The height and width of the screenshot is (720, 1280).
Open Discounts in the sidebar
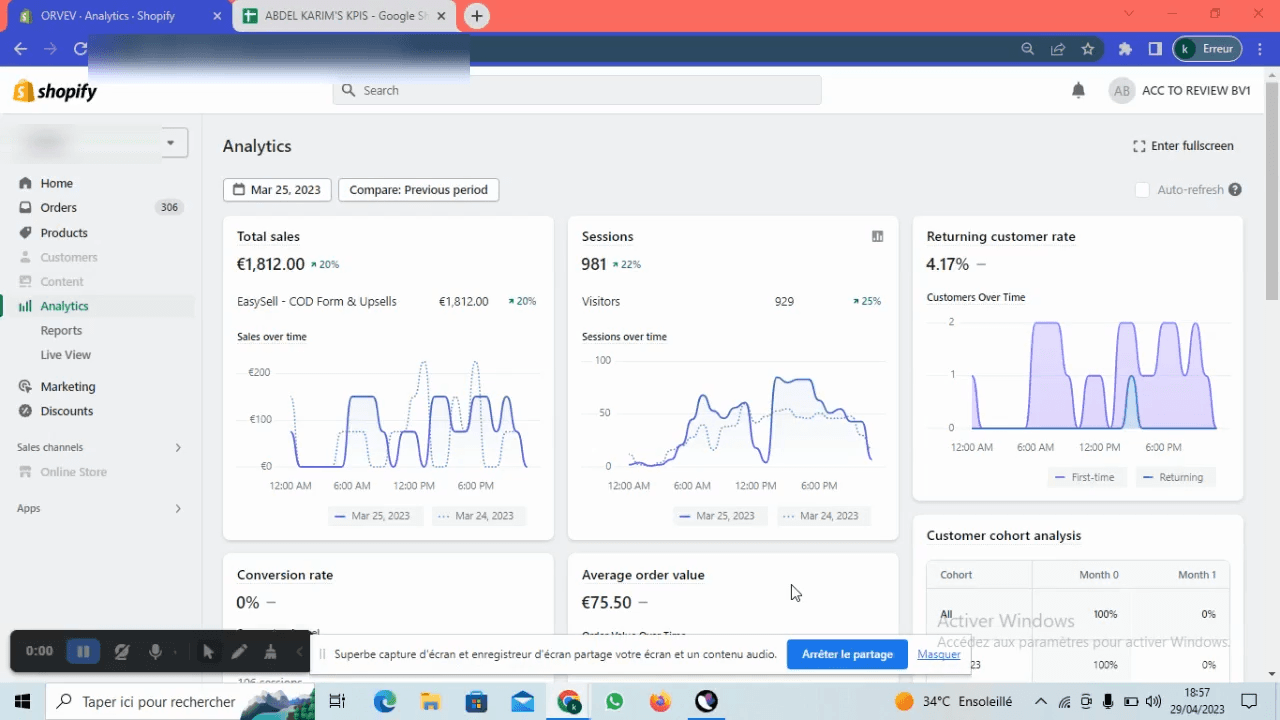click(67, 411)
